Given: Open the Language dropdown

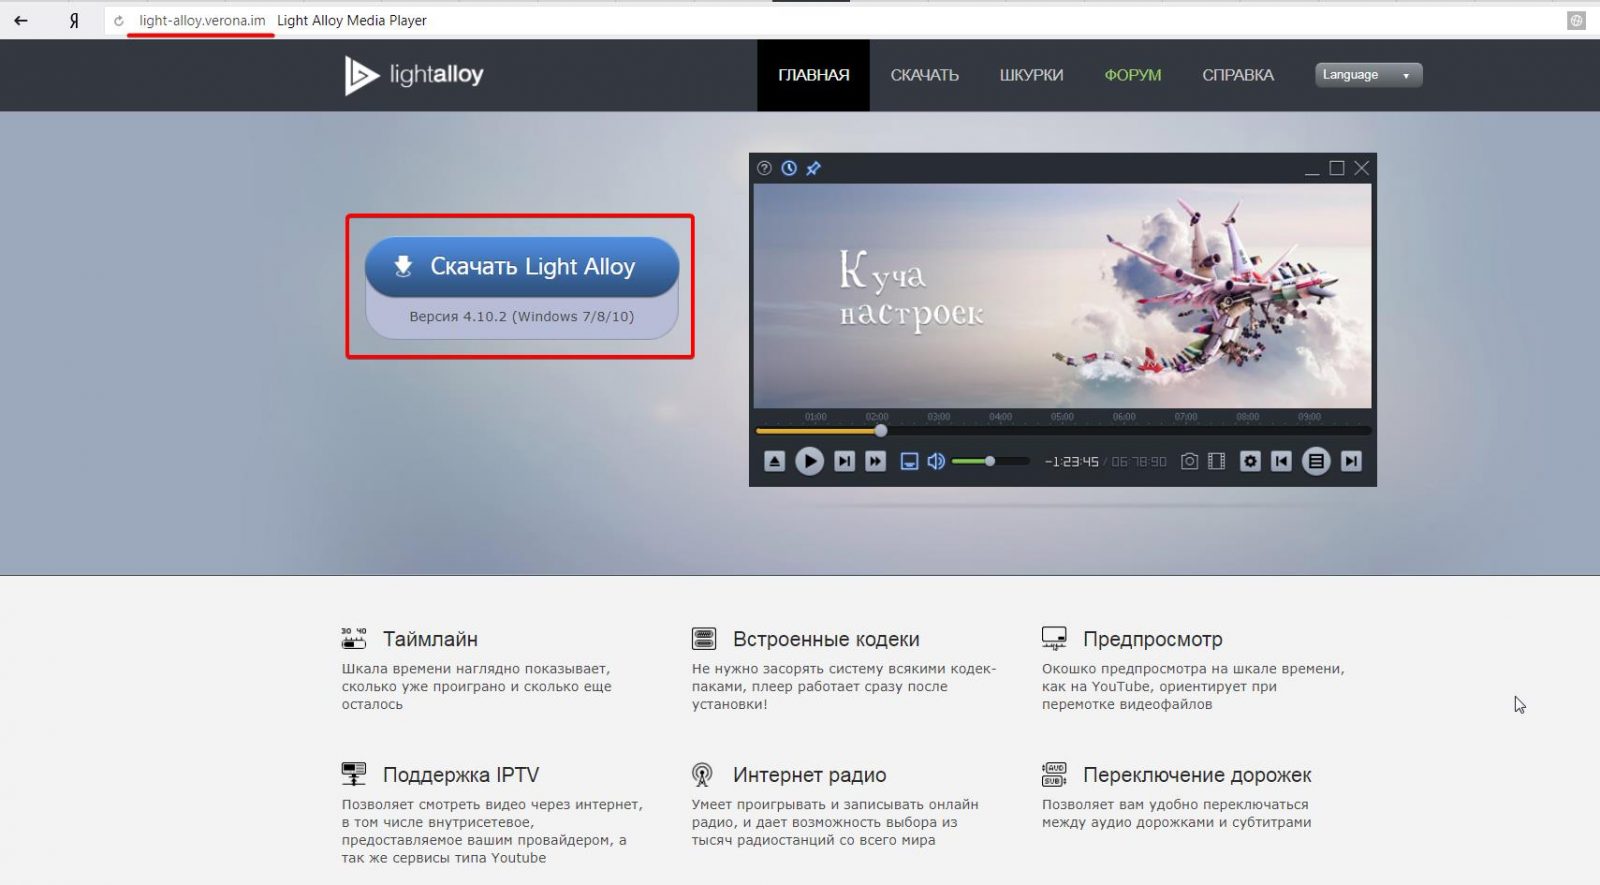Looking at the screenshot, I should click(x=1368, y=75).
